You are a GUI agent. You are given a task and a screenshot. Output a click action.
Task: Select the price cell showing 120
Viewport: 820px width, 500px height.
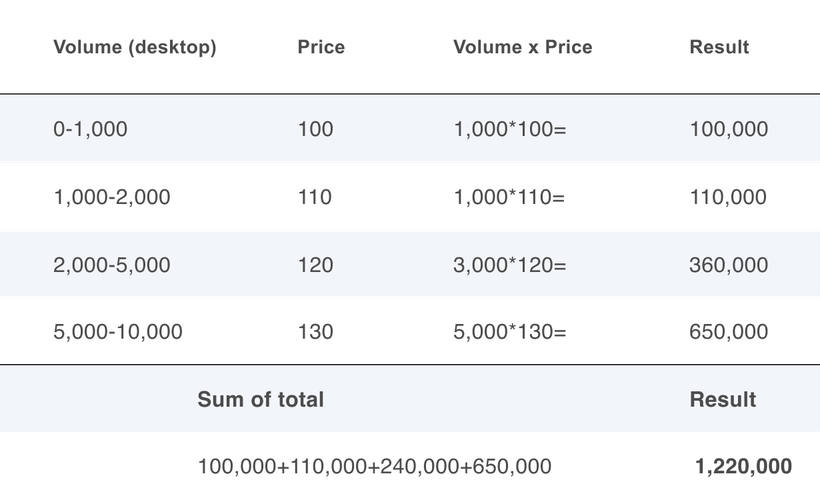coord(315,265)
